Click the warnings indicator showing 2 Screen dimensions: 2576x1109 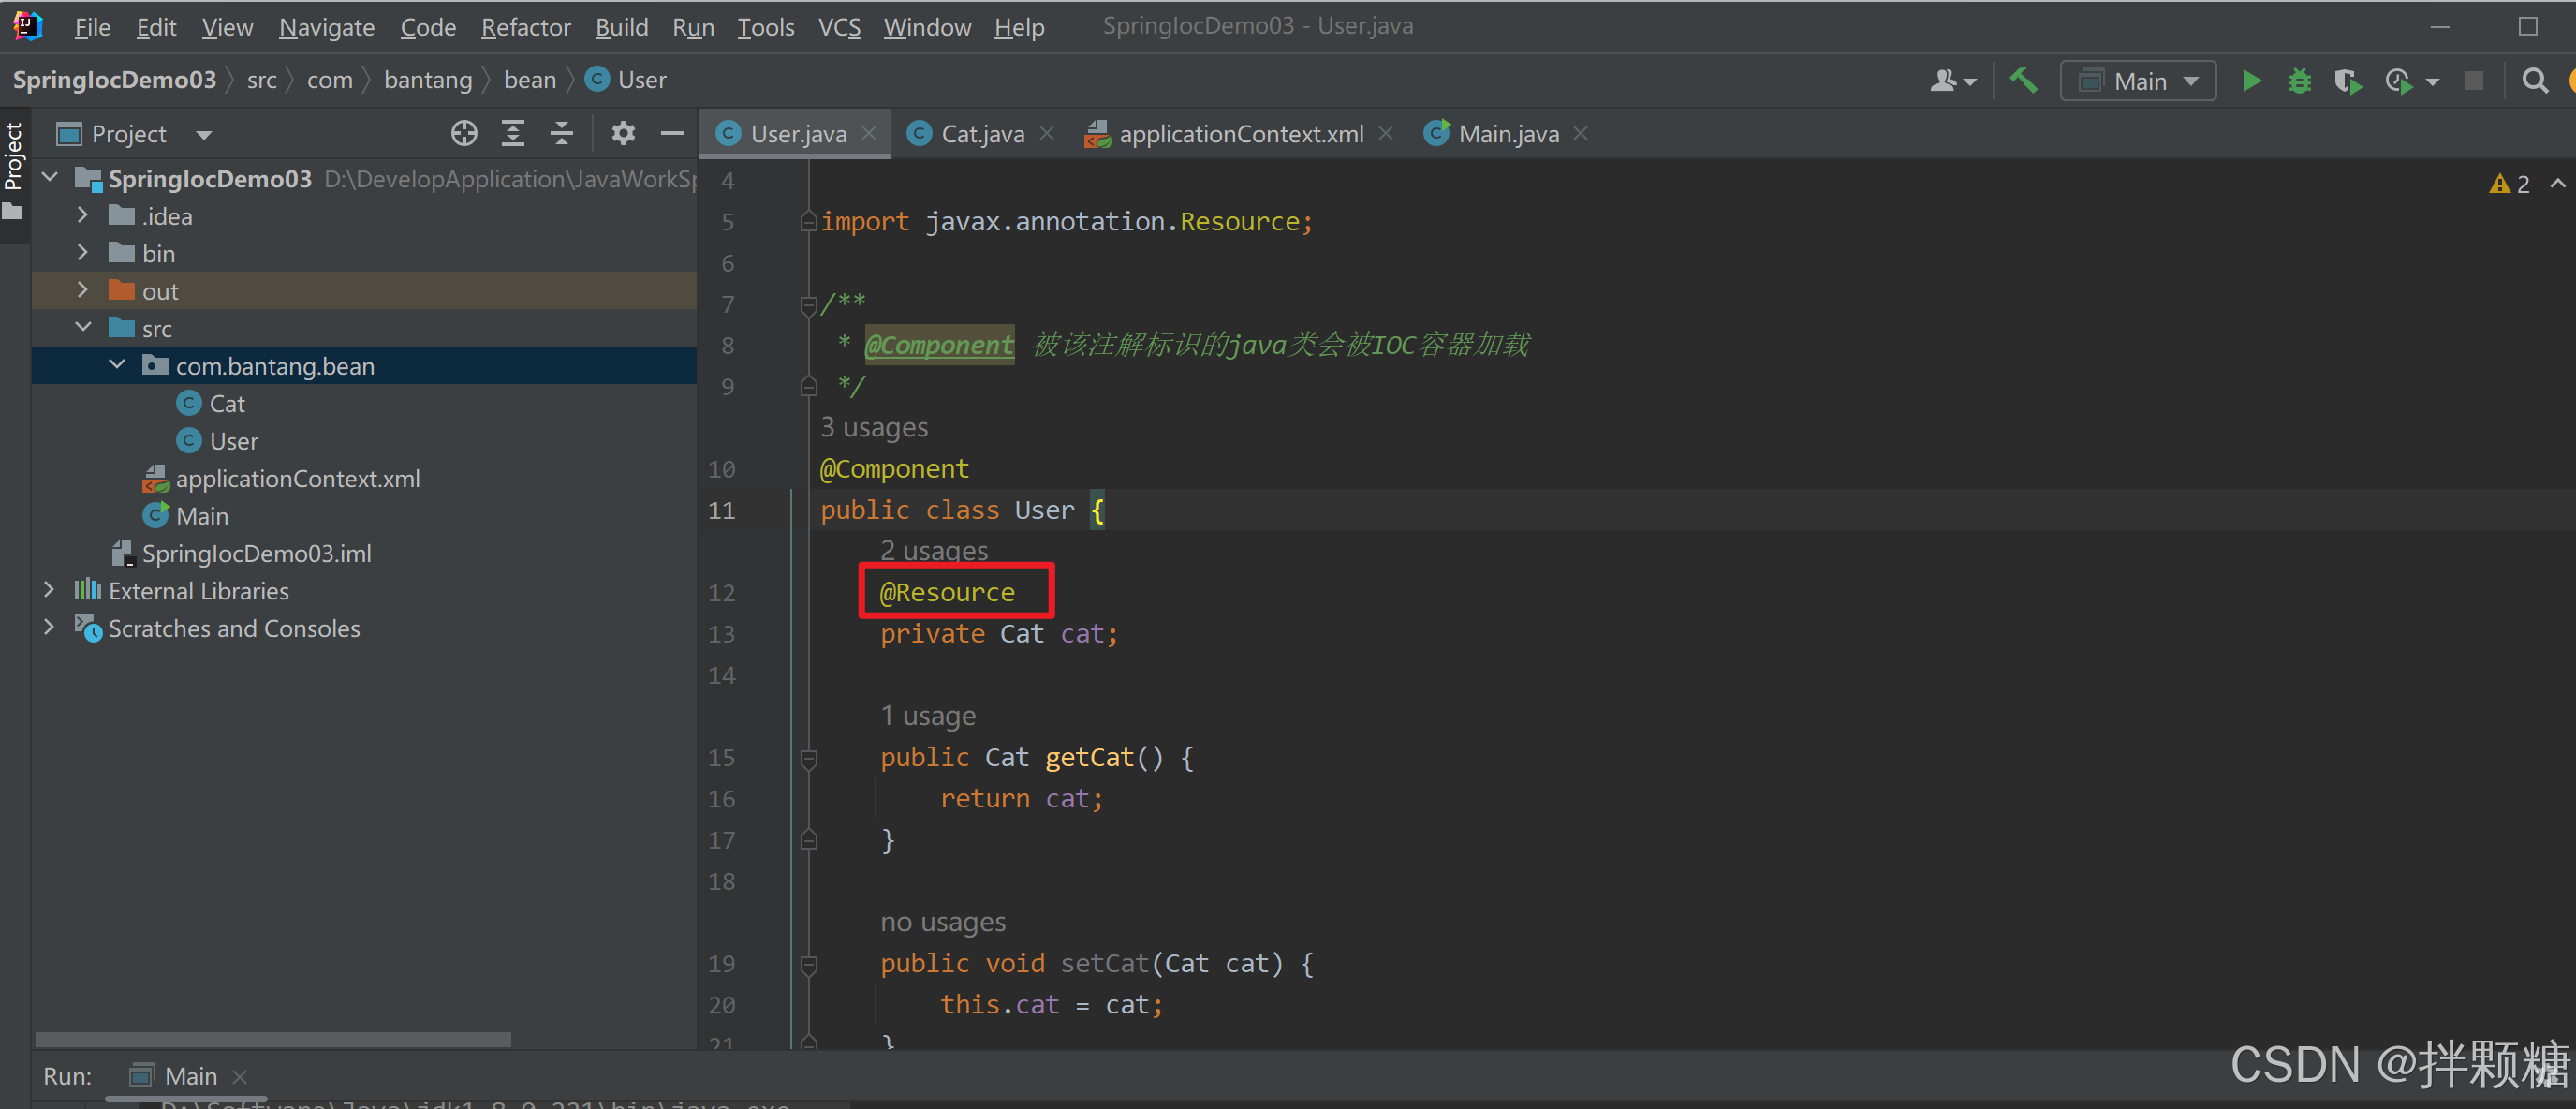pyautogui.click(x=2510, y=184)
